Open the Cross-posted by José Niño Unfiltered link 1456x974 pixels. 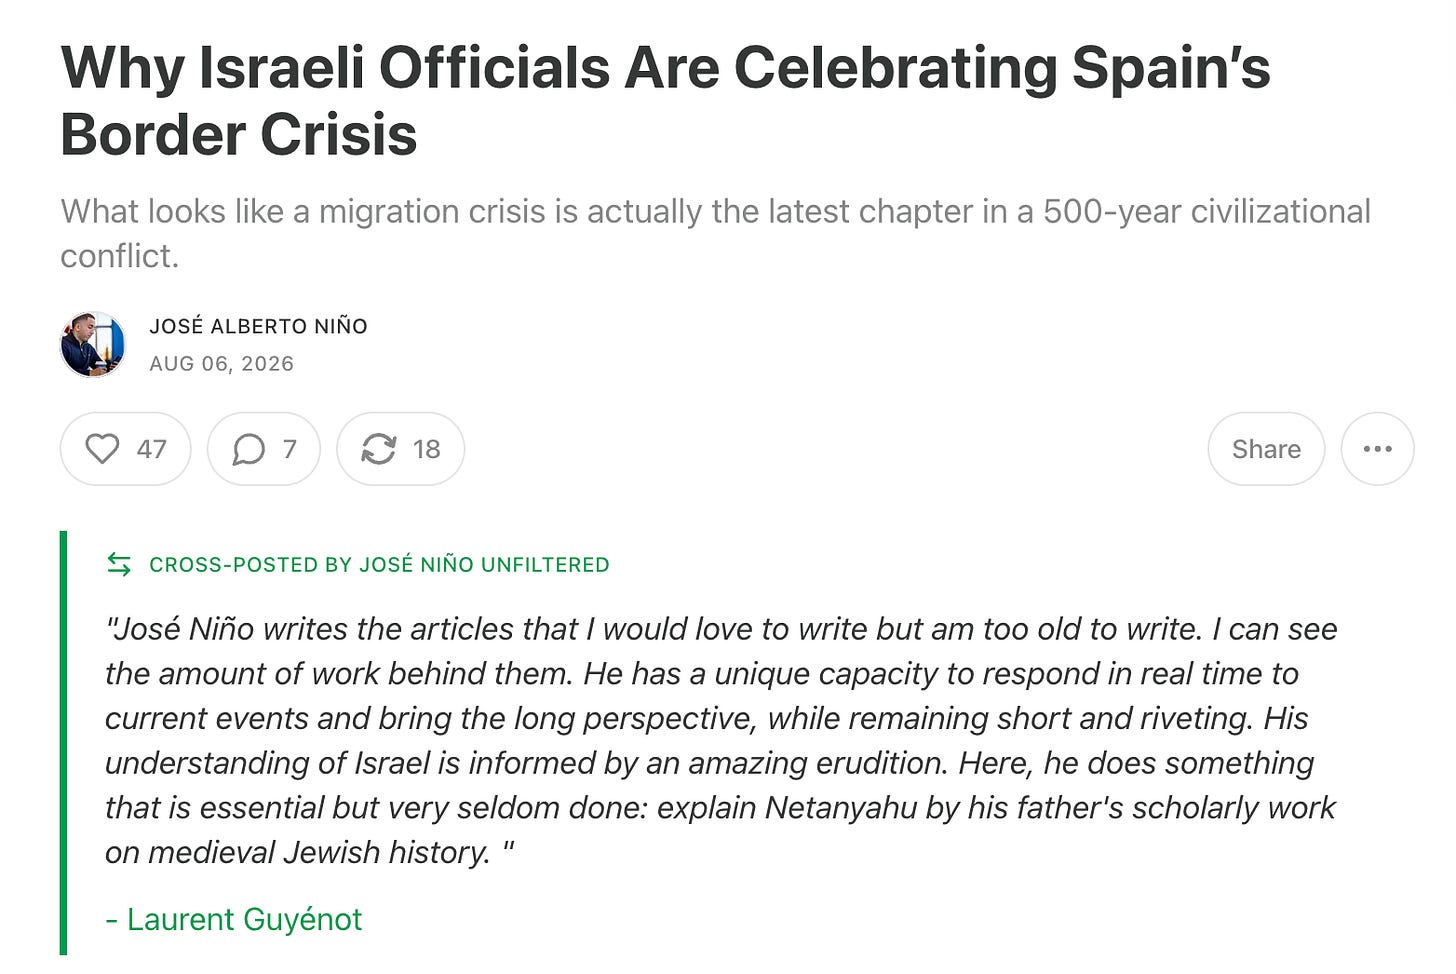pyautogui.click(x=379, y=565)
